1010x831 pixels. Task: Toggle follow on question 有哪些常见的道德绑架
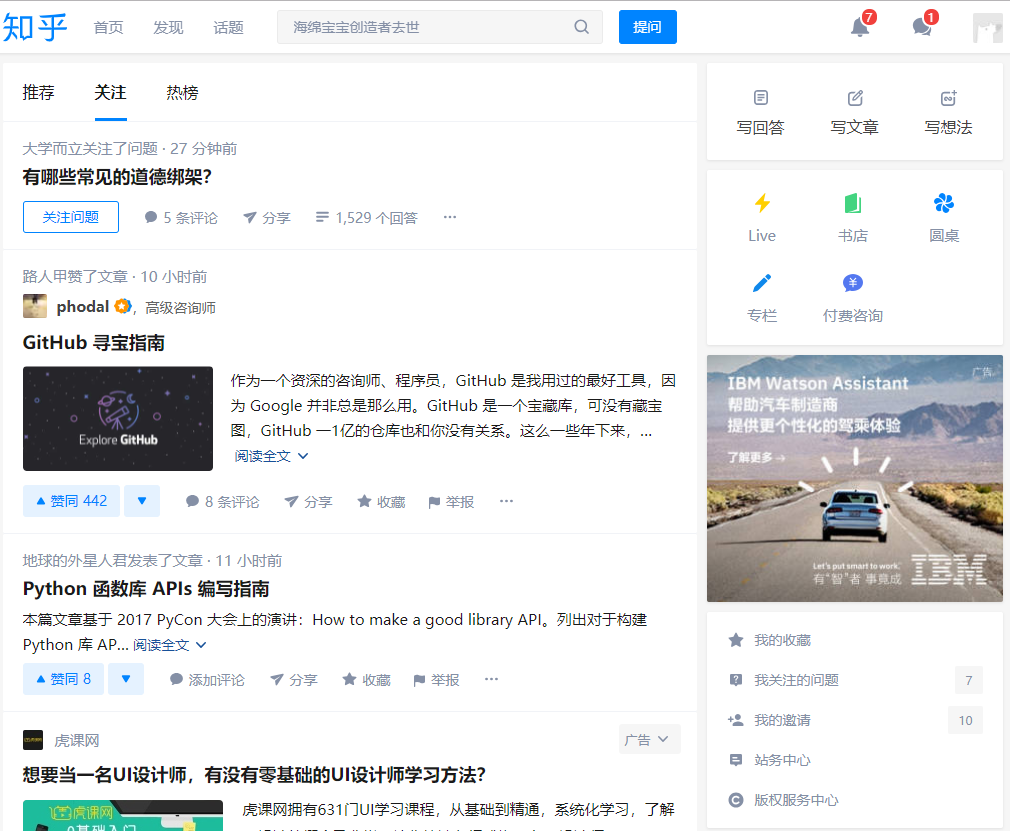click(70, 217)
